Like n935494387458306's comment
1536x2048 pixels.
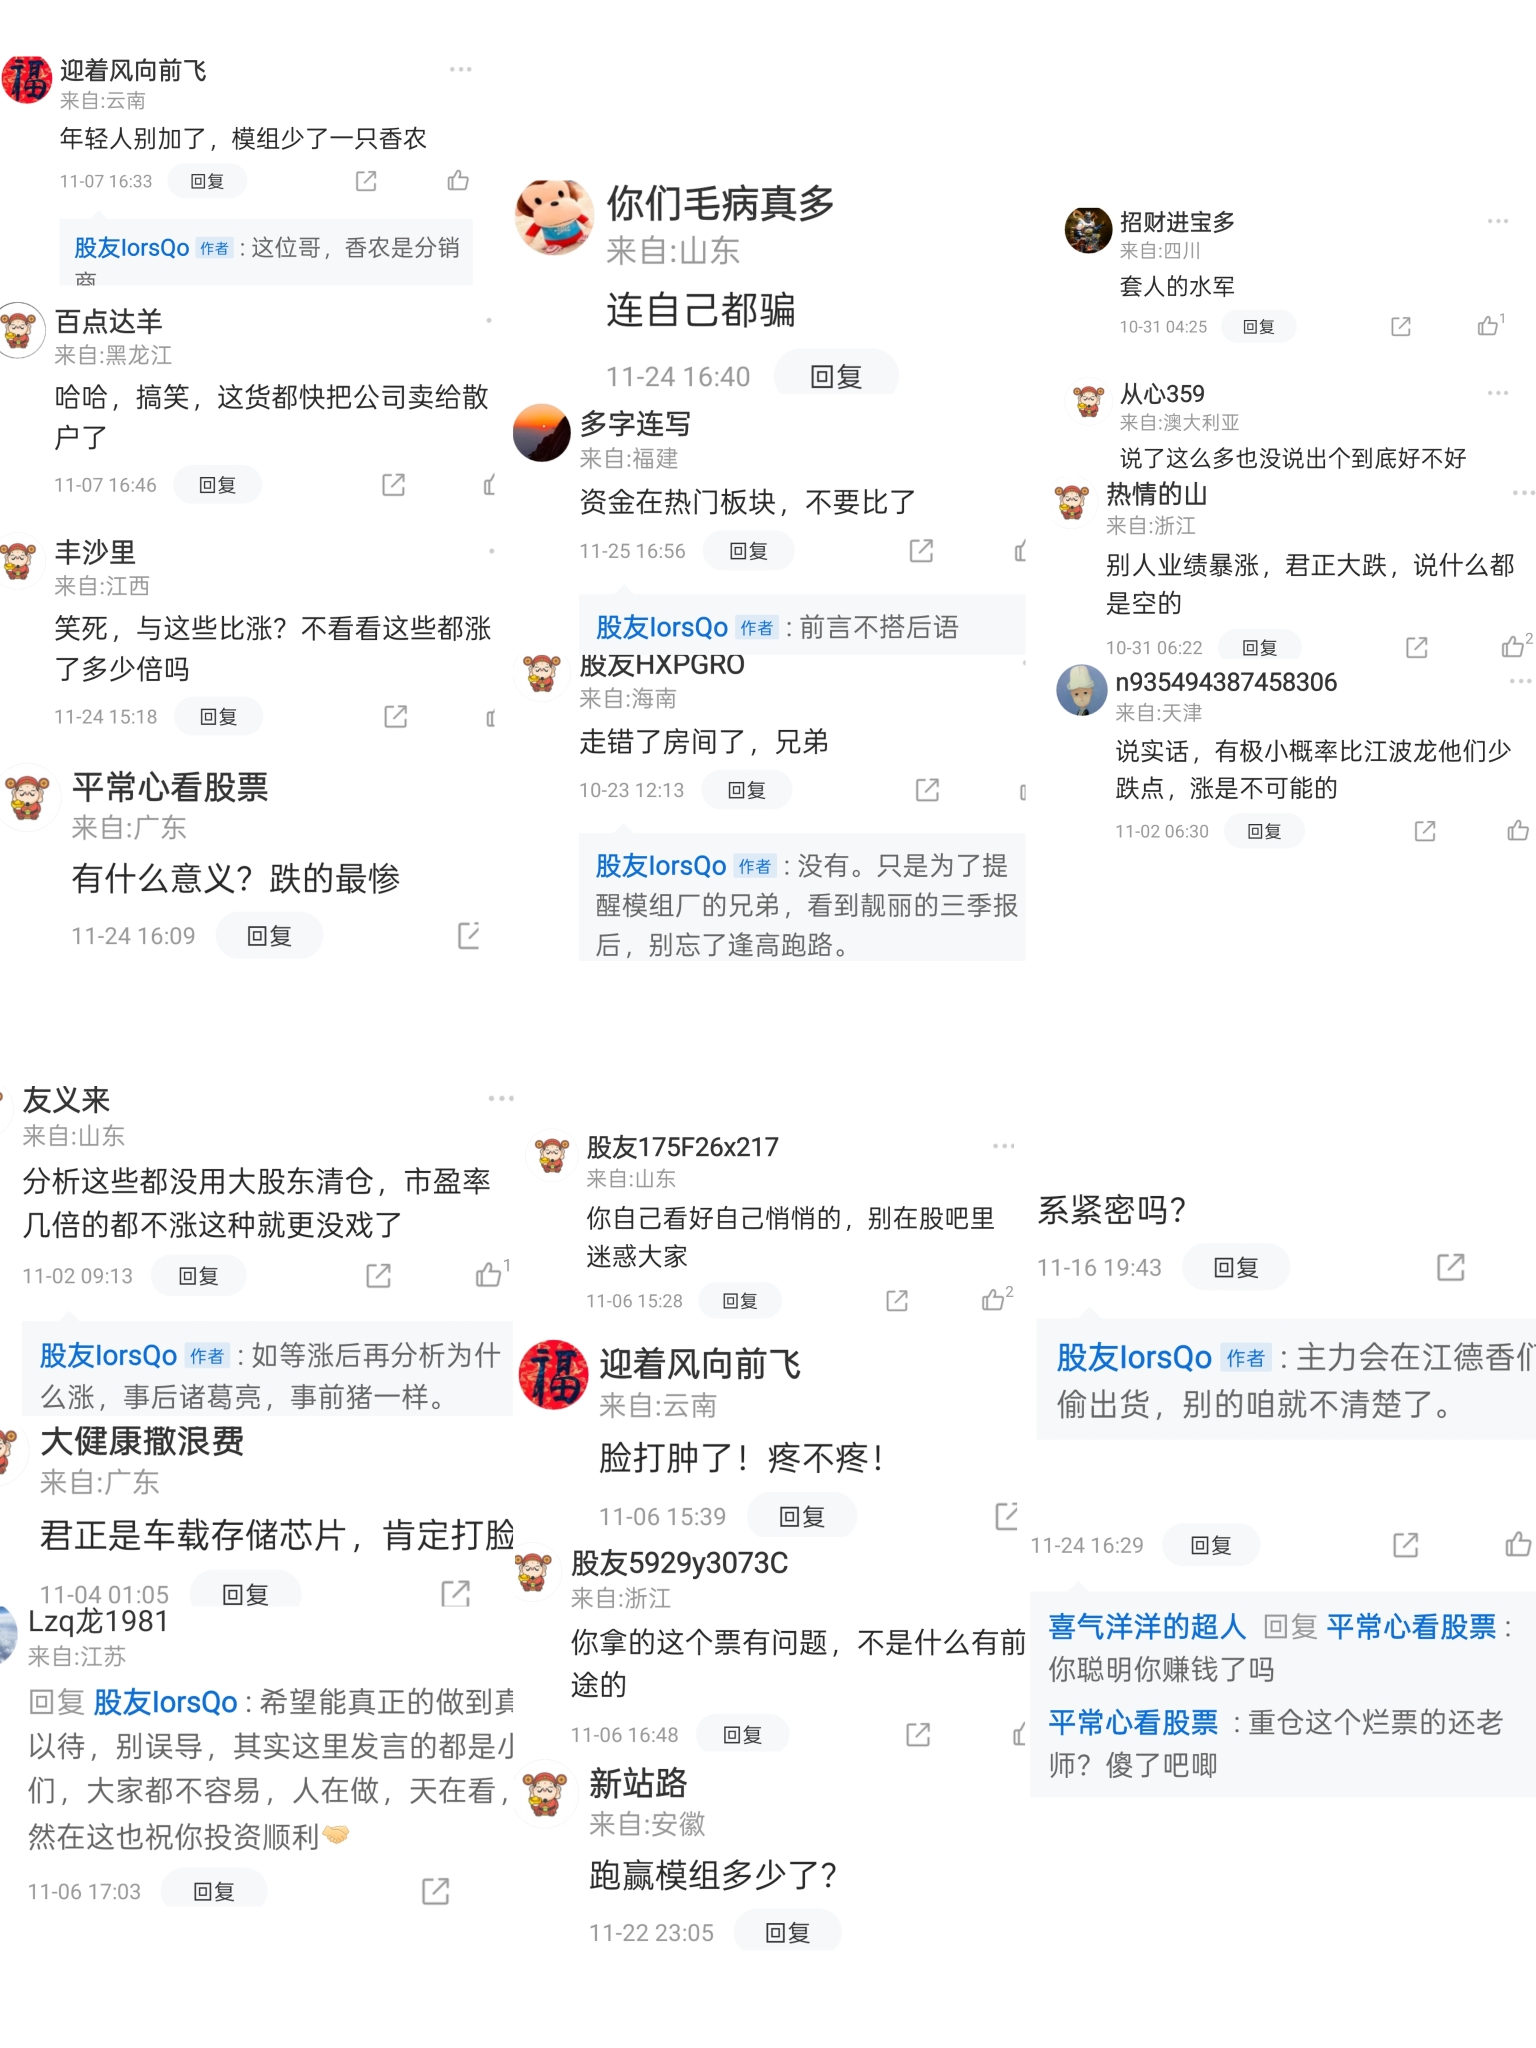point(1518,830)
